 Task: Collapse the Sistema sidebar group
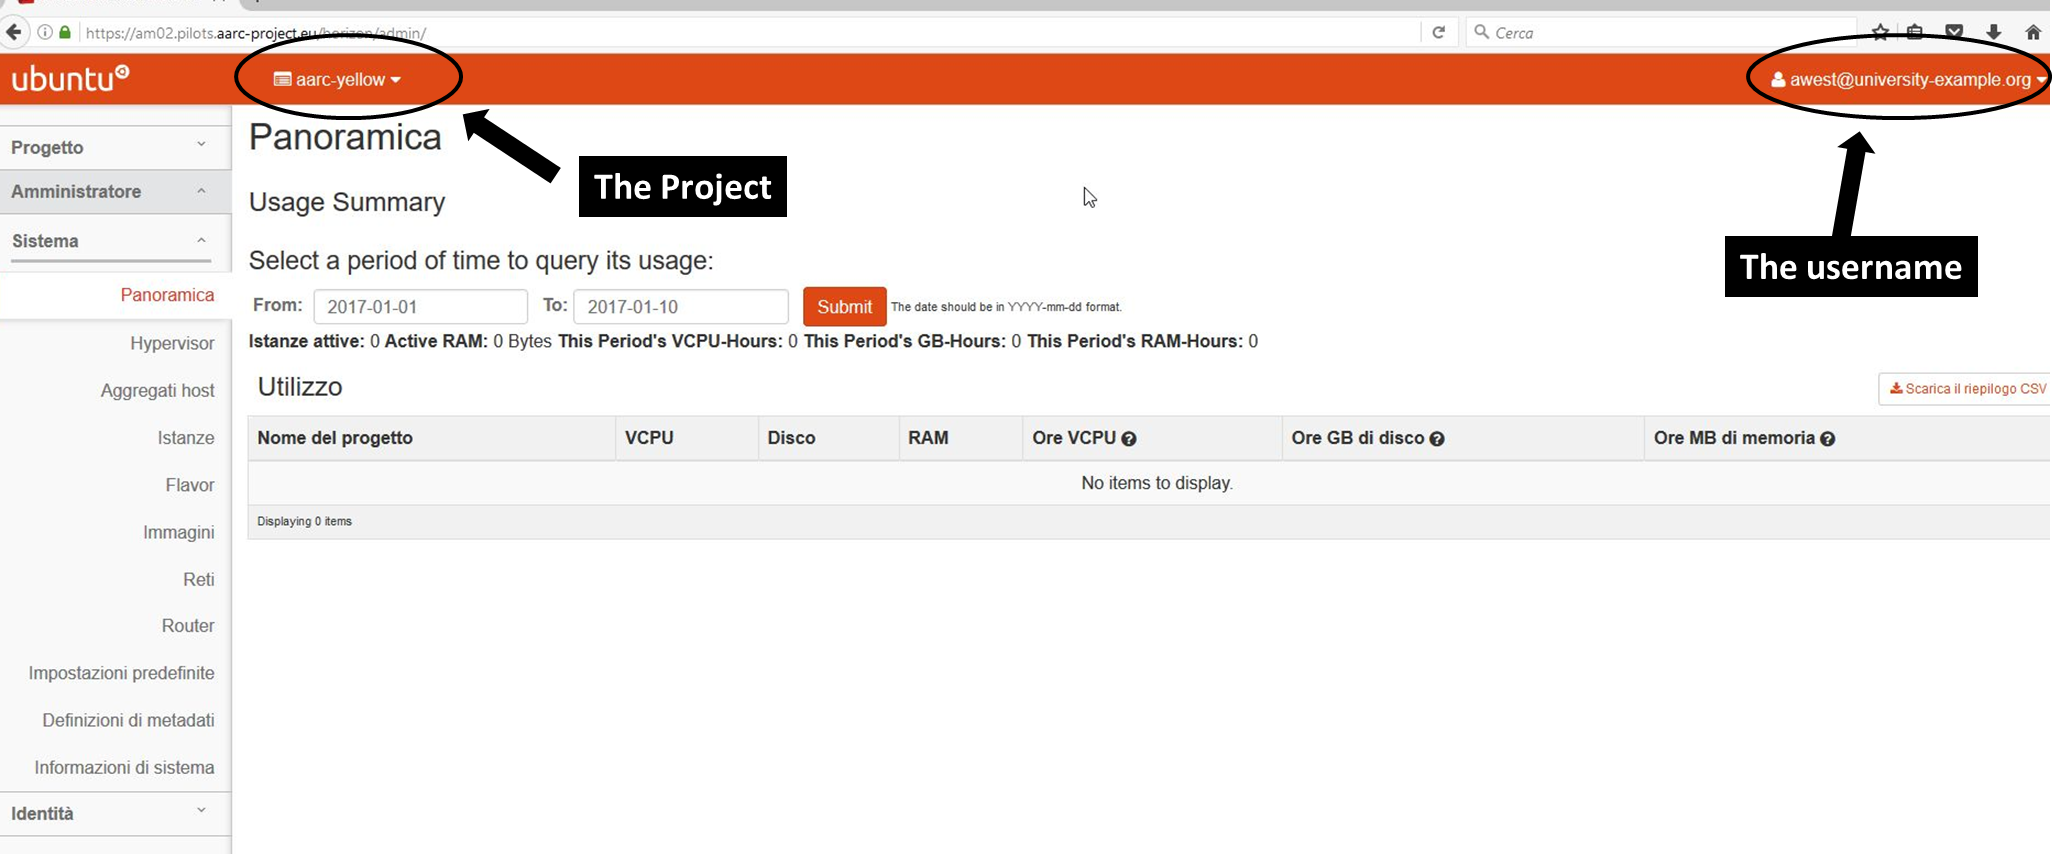pos(108,241)
